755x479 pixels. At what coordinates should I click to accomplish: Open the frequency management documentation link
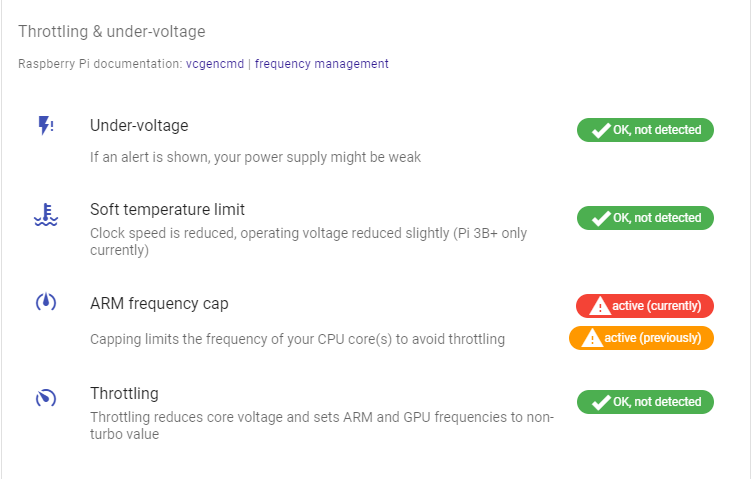pos(322,64)
